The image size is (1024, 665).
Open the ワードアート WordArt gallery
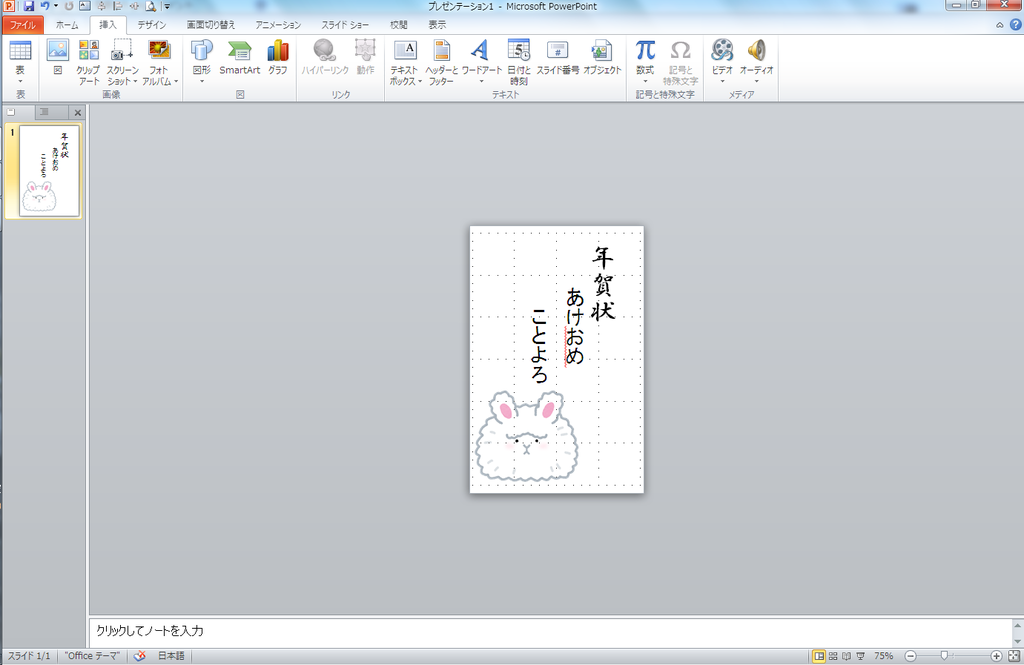481,61
